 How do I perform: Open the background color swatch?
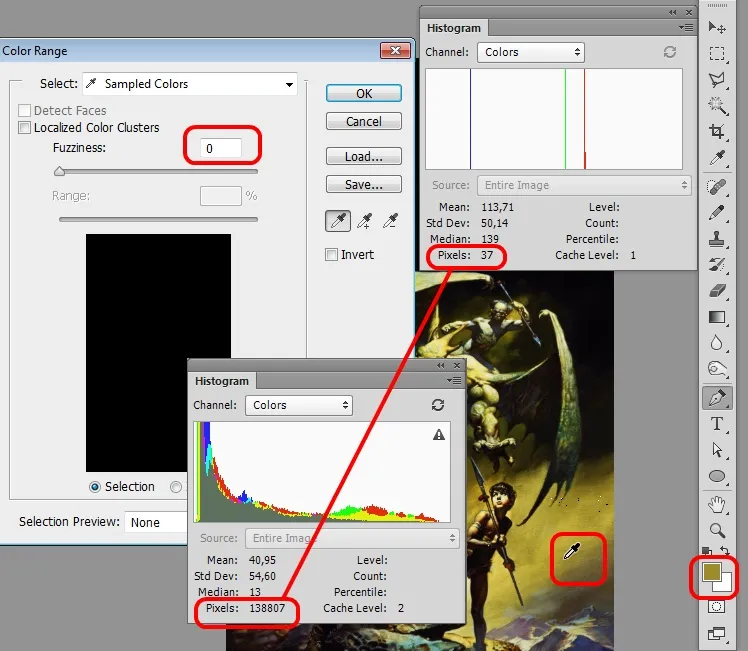pos(726,586)
